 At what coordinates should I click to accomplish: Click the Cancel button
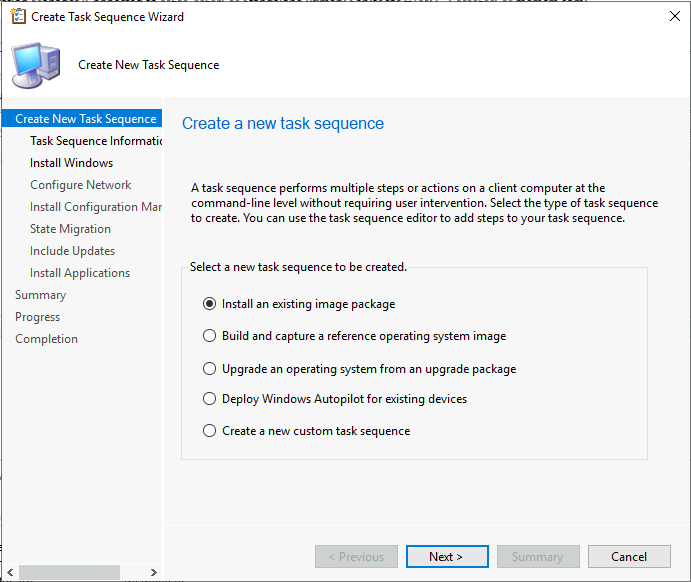click(x=629, y=556)
